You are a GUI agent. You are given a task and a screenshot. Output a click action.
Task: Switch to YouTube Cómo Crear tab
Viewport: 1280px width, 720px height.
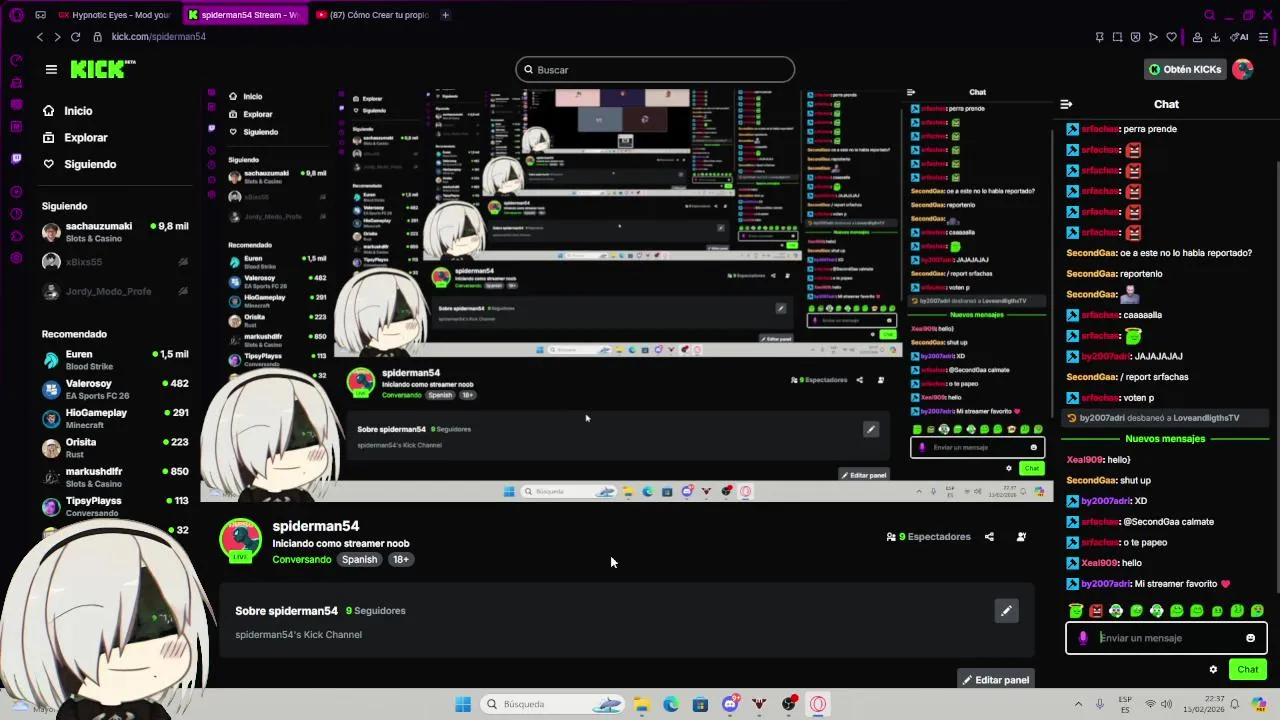coord(373,15)
